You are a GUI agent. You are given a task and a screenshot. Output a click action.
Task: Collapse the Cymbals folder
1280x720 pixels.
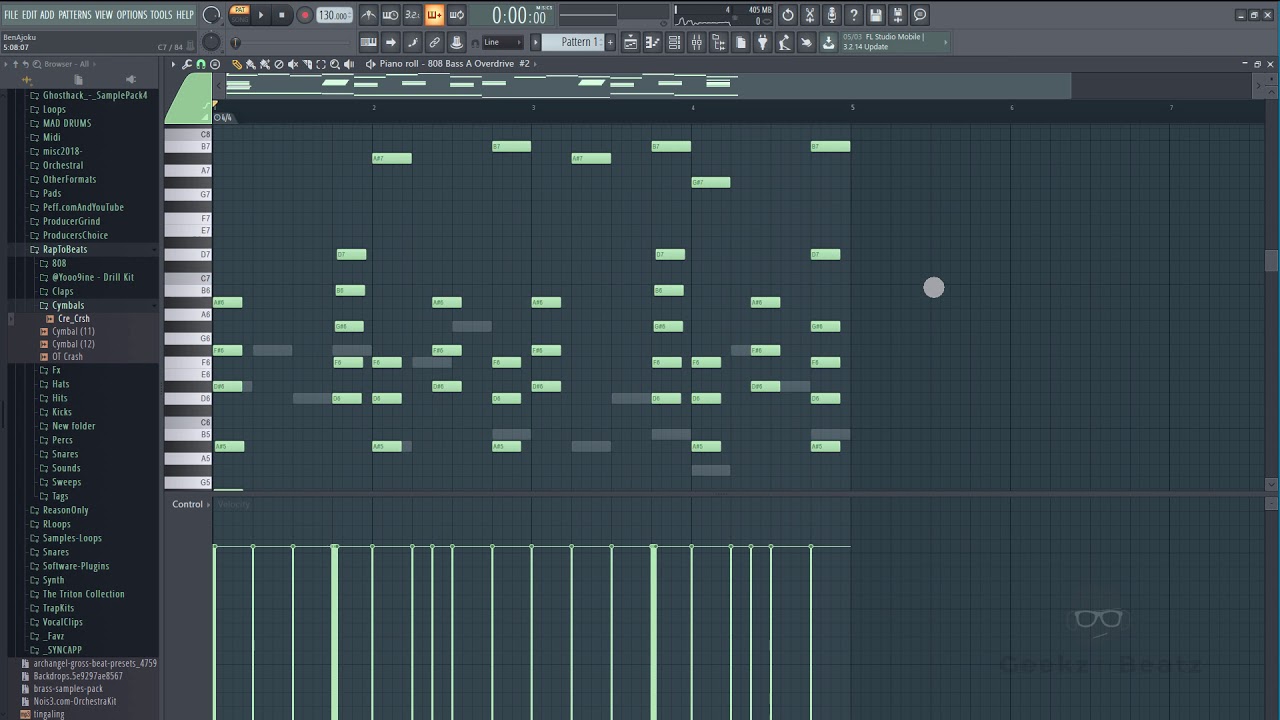67,305
